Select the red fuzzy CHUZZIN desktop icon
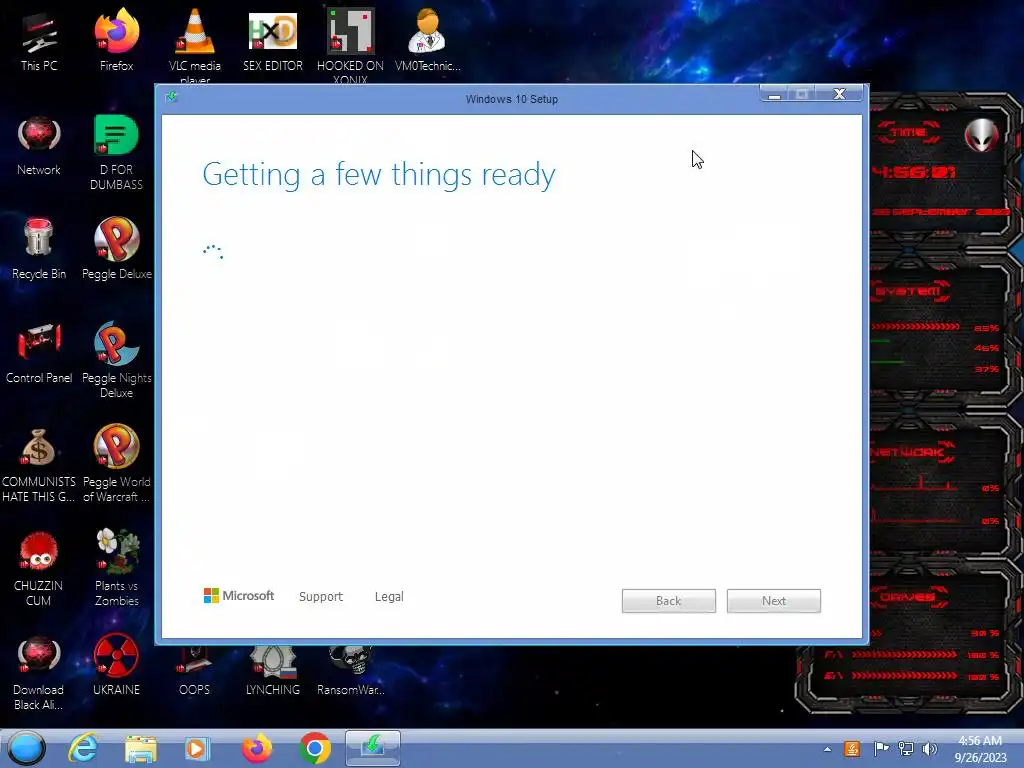This screenshot has width=1024, height=768. click(39, 569)
